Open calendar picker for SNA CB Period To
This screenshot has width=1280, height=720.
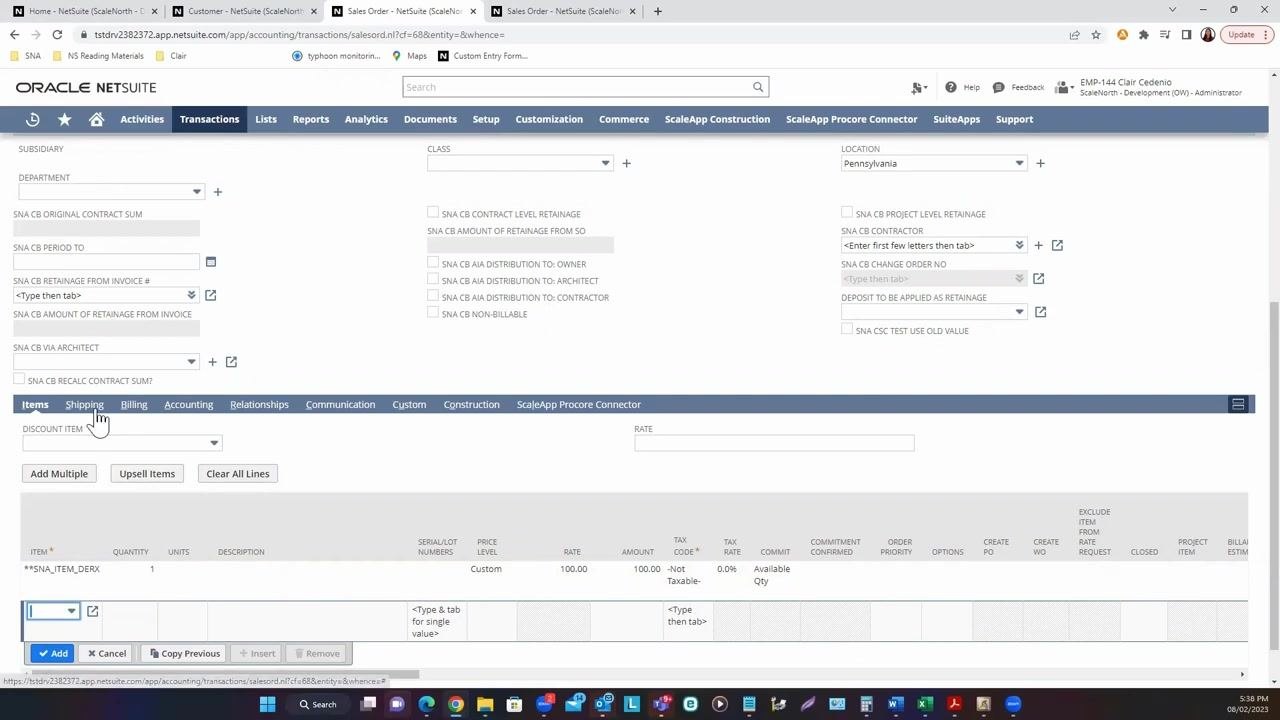(210, 262)
